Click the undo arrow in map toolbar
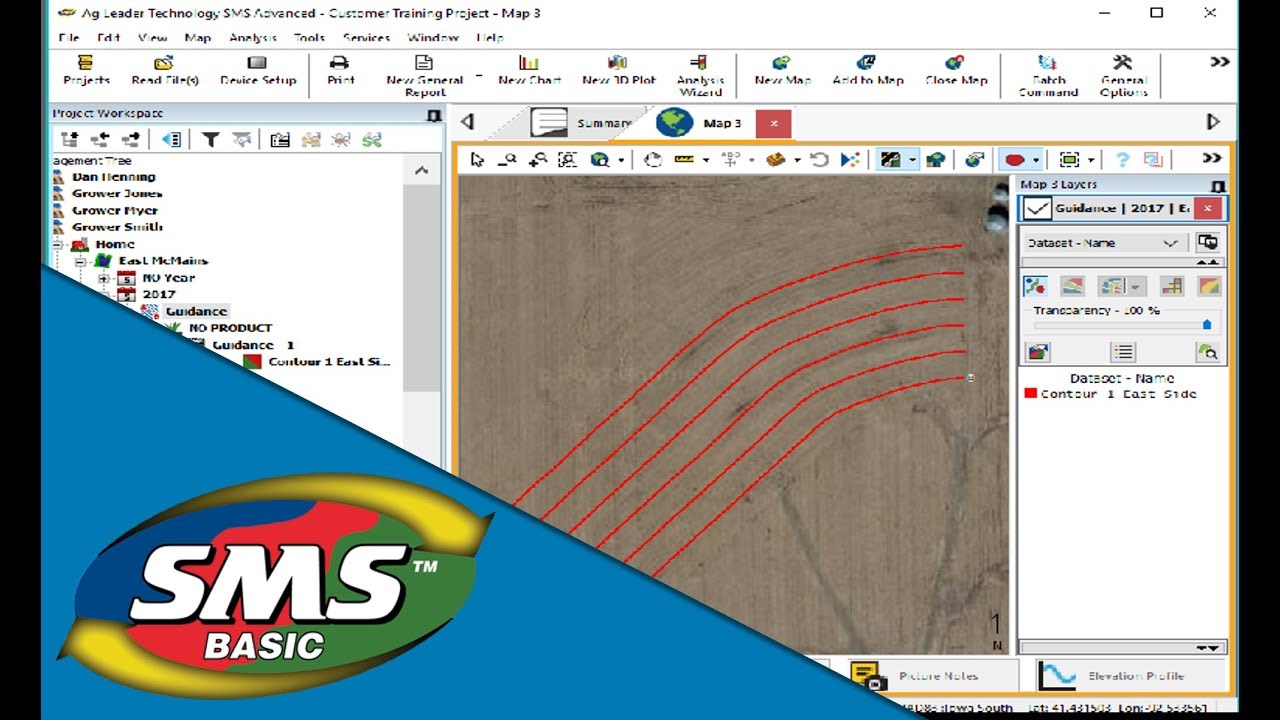The height and width of the screenshot is (720, 1280). pos(819,160)
